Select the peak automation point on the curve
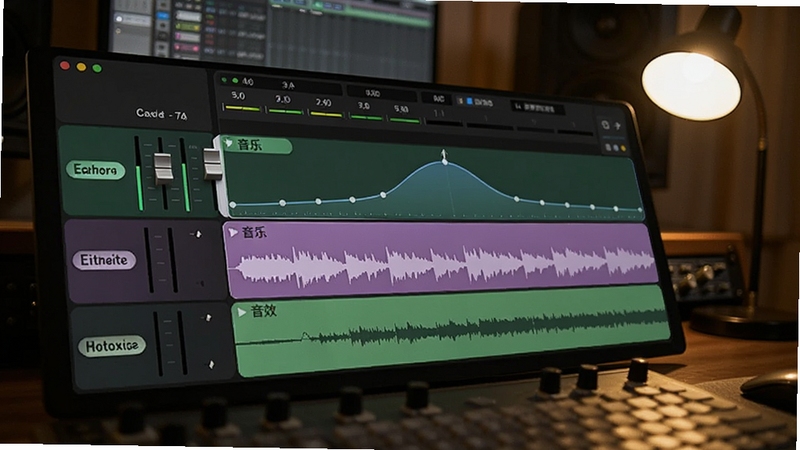Viewport: 800px width, 450px height. click(445, 162)
